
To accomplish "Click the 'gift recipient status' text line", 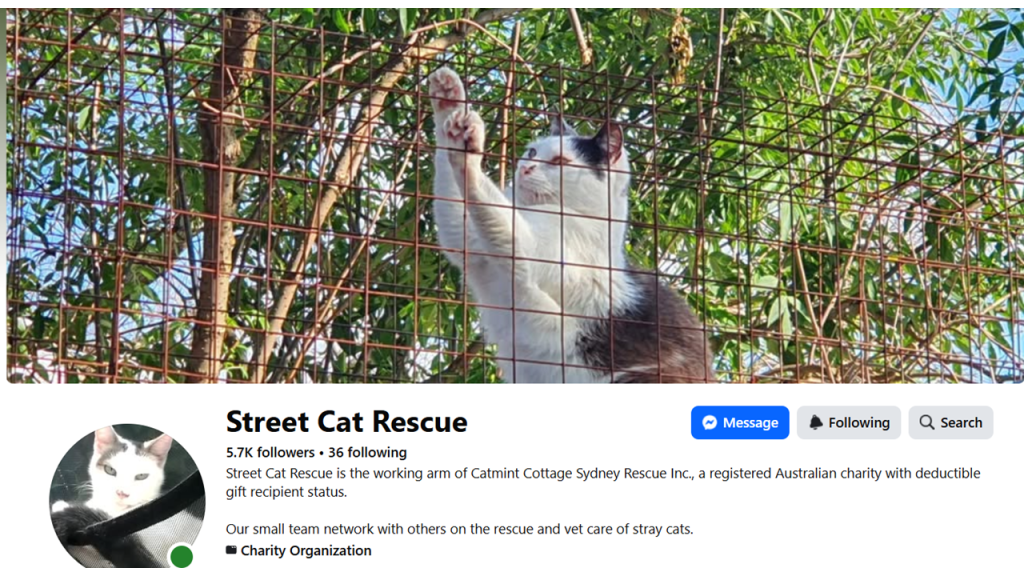I will 286,492.
